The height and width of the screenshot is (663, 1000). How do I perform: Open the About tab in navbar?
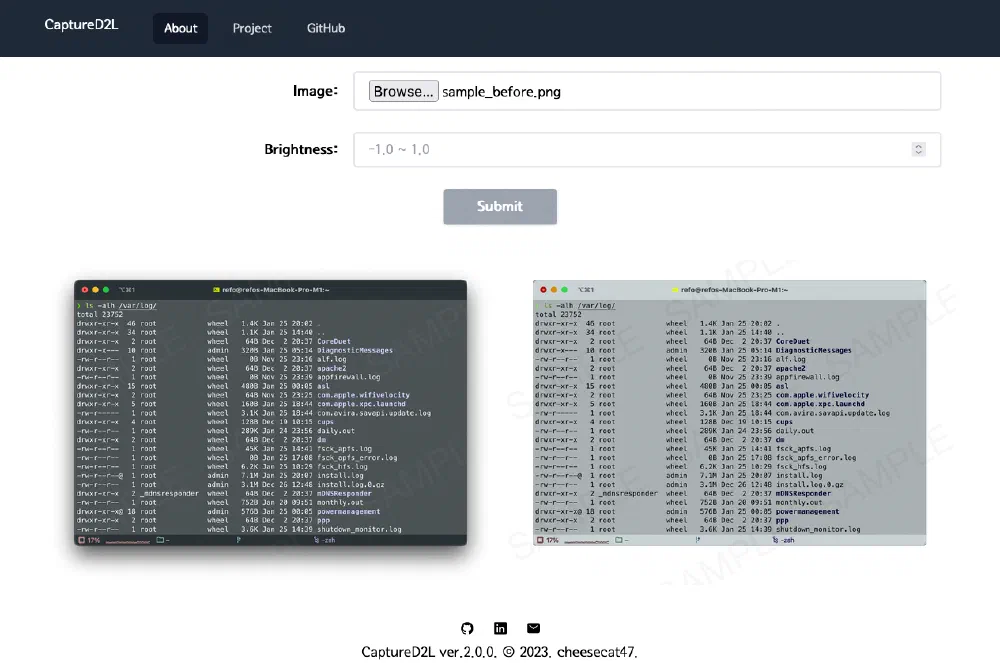pos(180,28)
